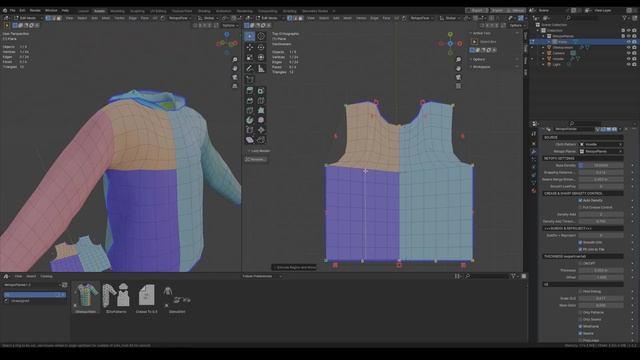Open Global transform orientation dropdown in left viewport
The image size is (640, 360).
tap(209, 18)
